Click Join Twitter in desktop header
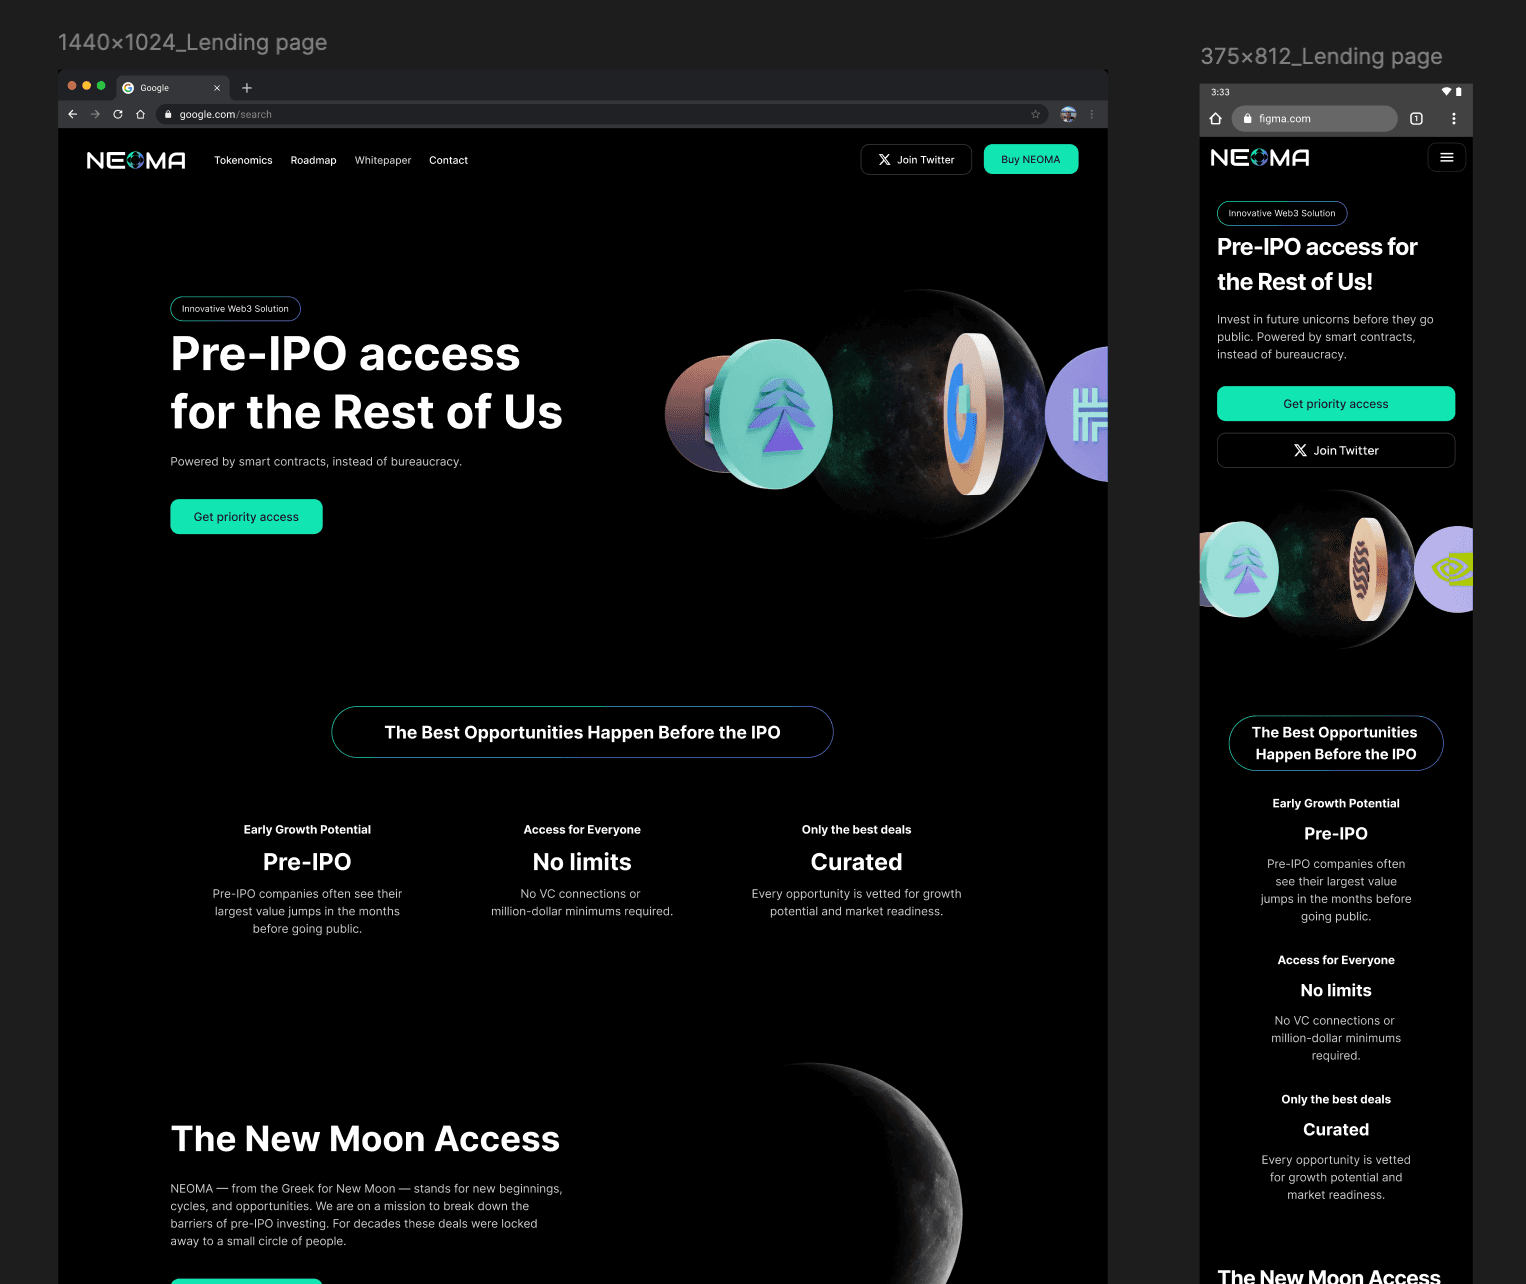1526x1284 pixels. 916,159
